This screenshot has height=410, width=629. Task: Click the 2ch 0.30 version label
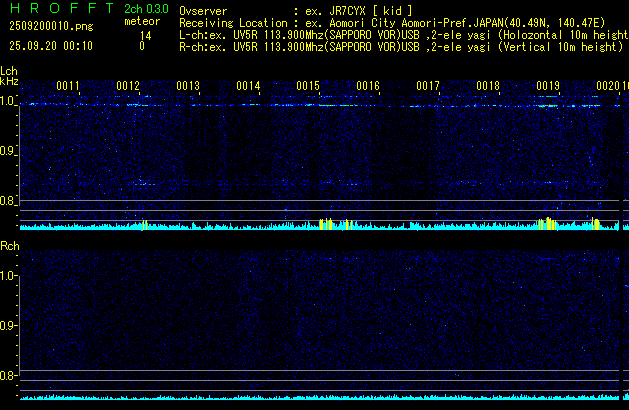146,9
